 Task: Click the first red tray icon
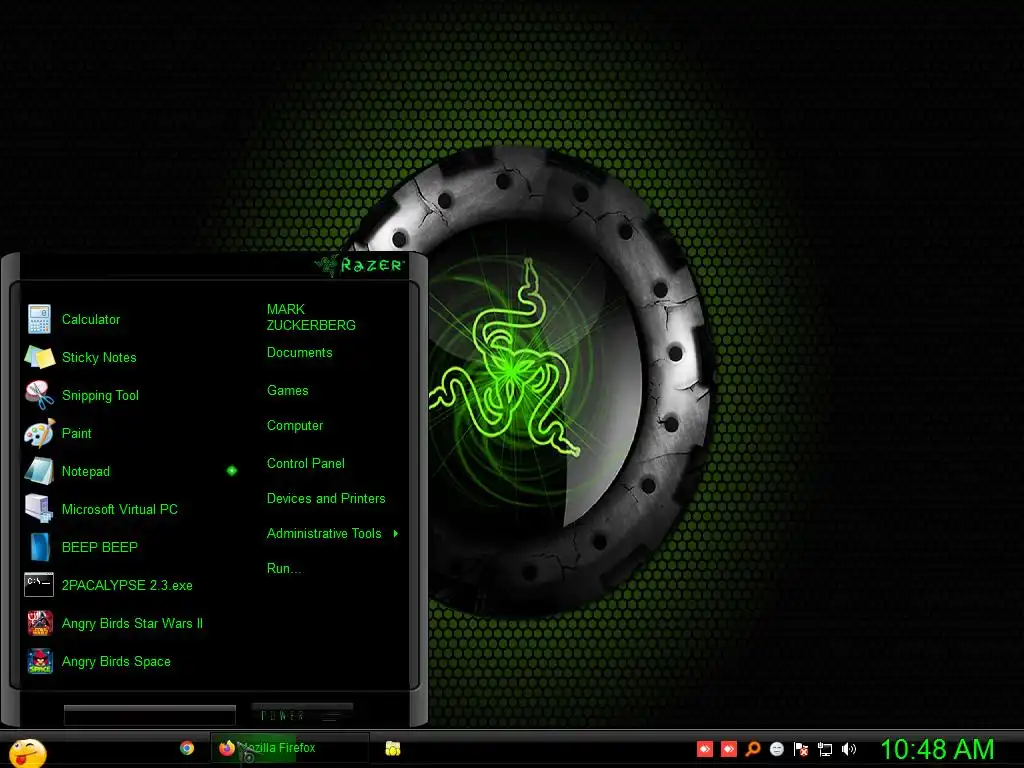point(705,749)
